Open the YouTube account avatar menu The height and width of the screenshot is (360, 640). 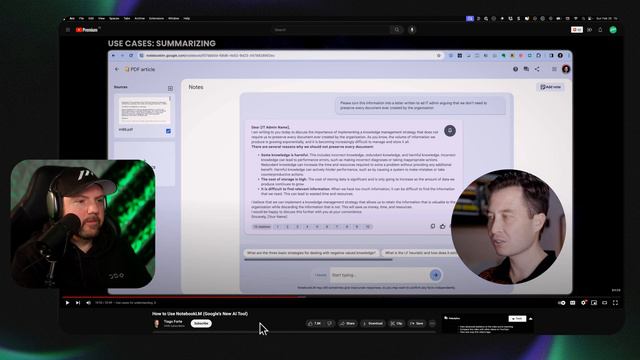(x=613, y=30)
